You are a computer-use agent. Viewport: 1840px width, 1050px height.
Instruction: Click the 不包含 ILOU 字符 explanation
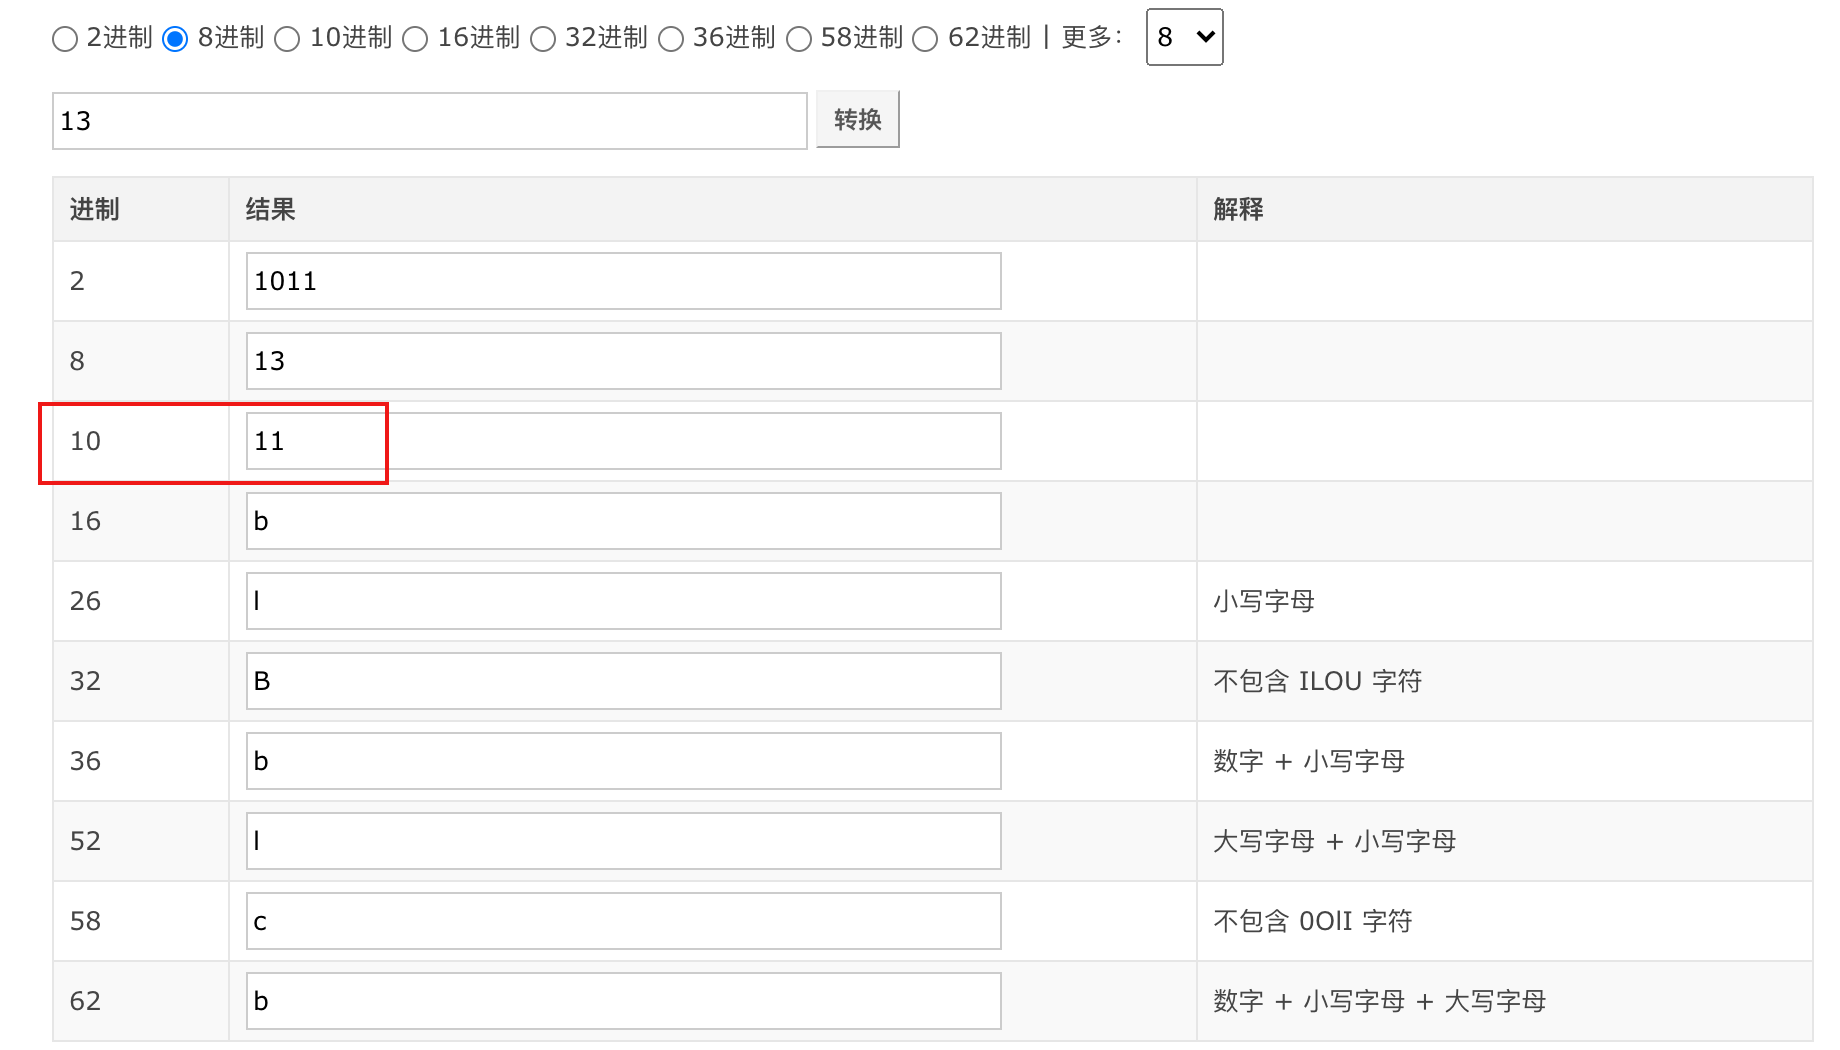point(1317,681)
